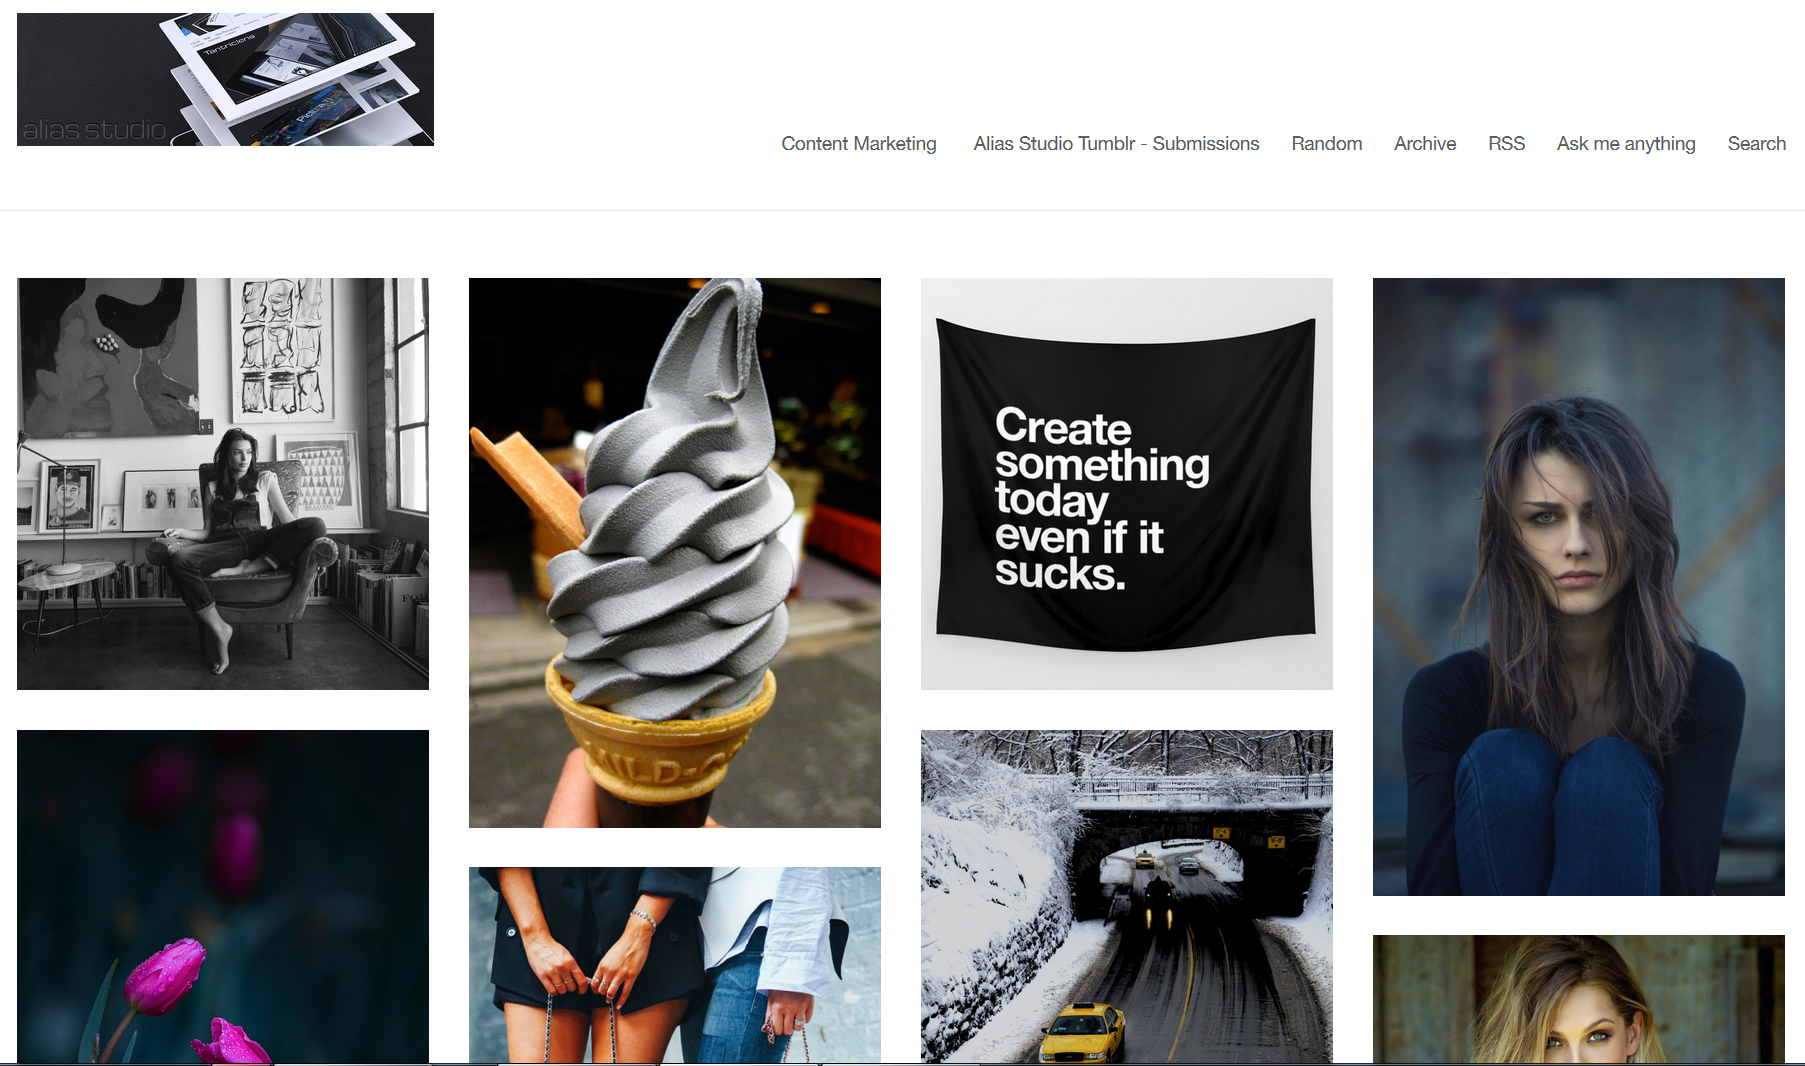Open Alias Studio Tumblr - Submissions link

(x=1116, y=143)
